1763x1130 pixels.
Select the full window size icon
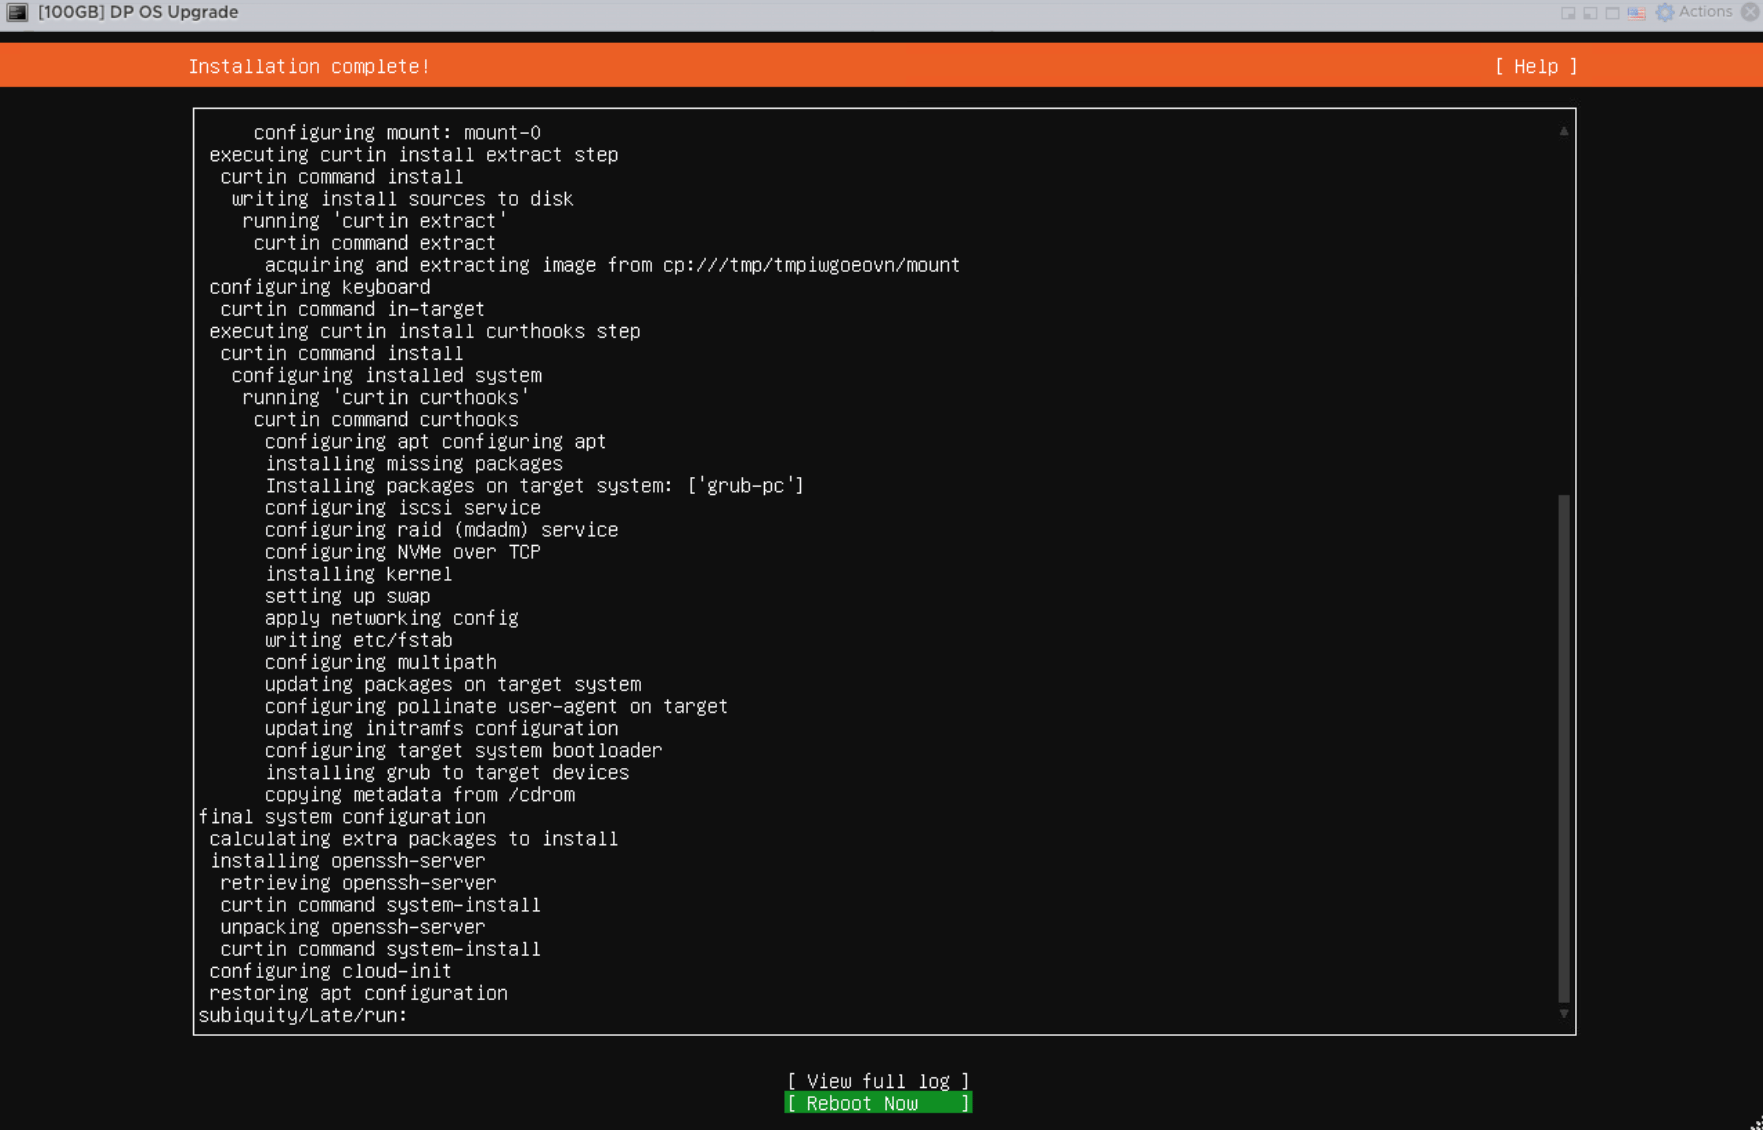(x=1612, y=13)
